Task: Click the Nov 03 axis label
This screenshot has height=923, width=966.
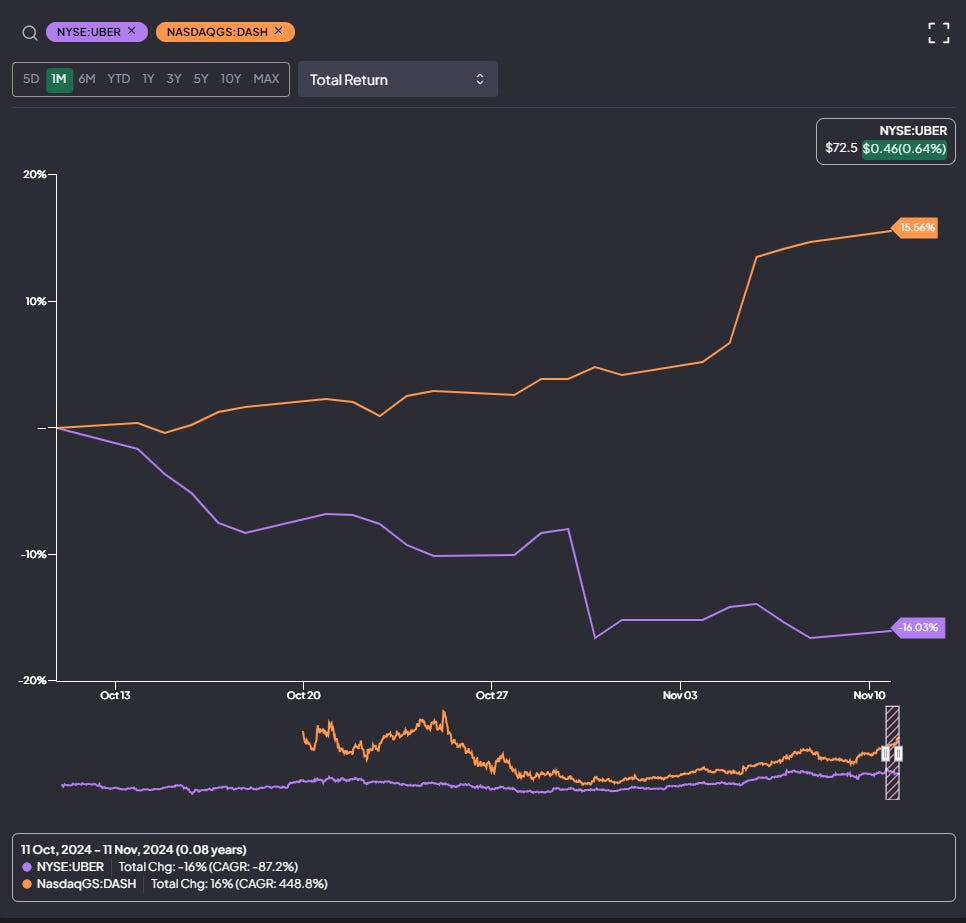Action: [680, 696]
